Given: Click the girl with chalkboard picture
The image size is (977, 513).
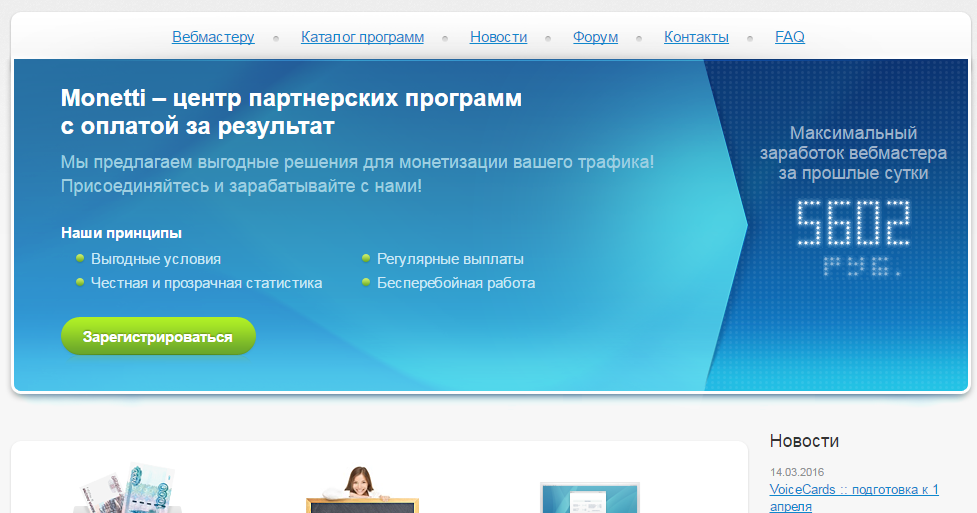Looking at the screenshot, I should click(362, 489).
